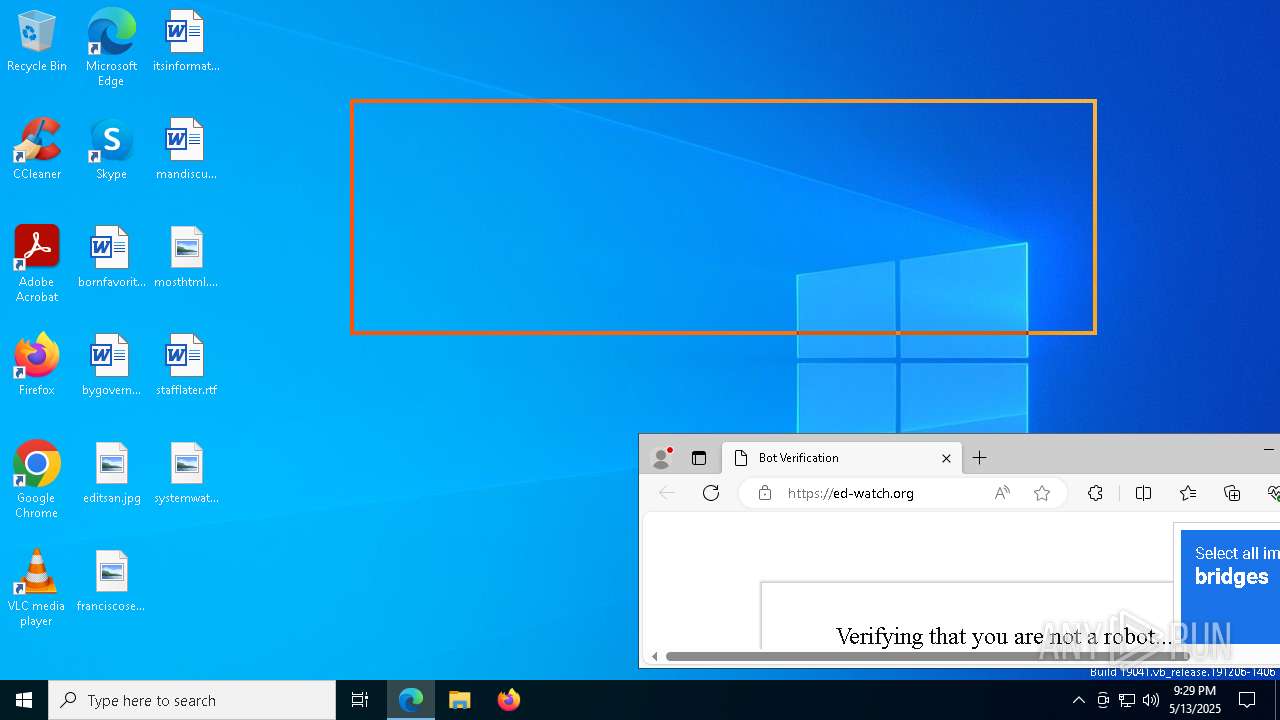The height and width of the screenshot is (720, 1280).
Task: Select the editsan.jpg image file
Action: pos(111,473)
